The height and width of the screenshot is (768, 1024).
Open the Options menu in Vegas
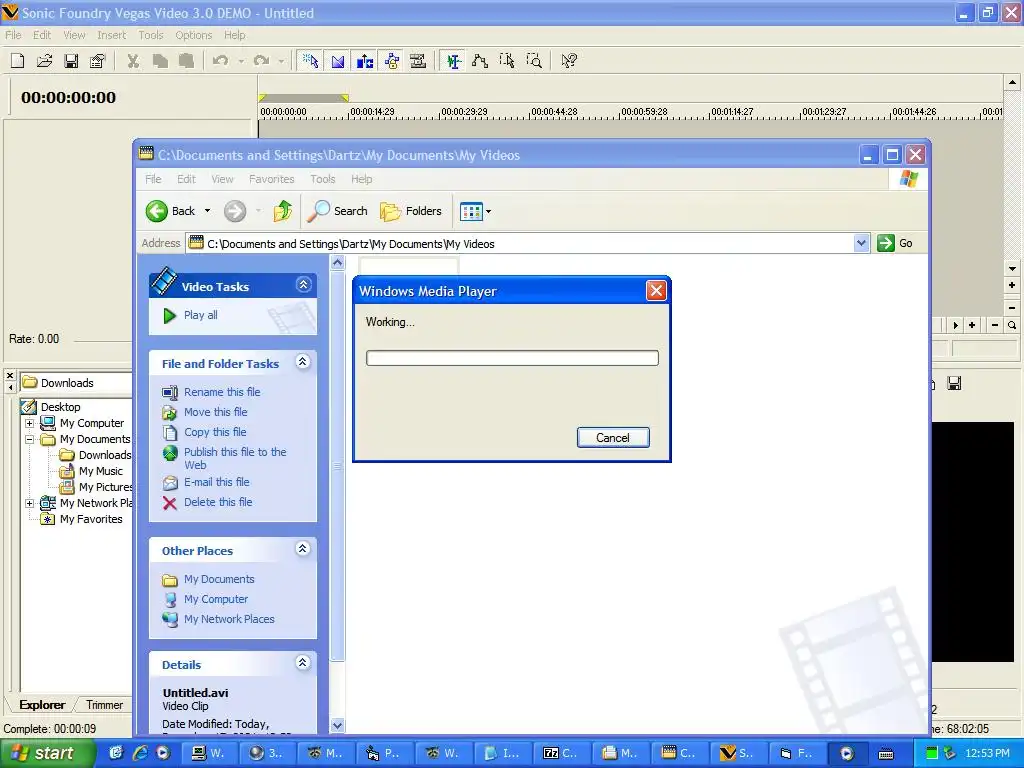(x=193, y=35)
